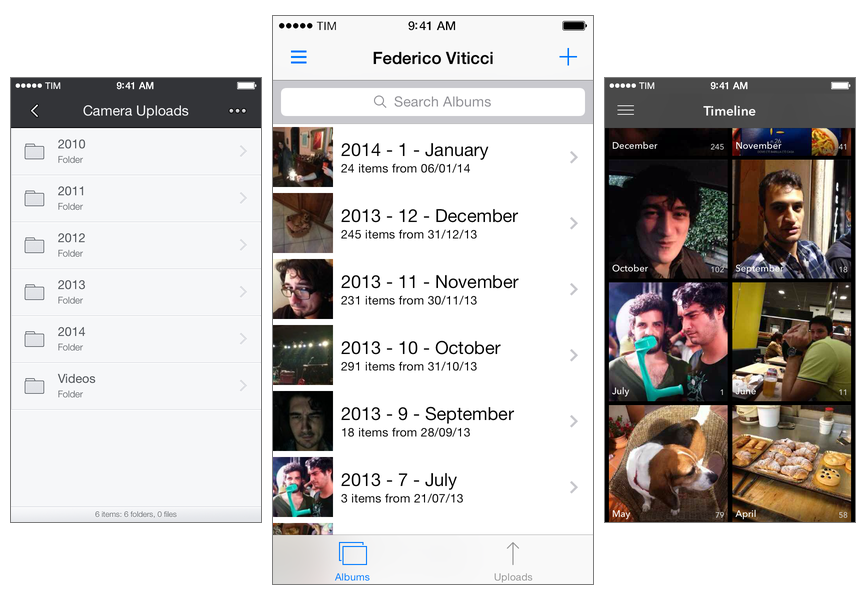This screenshot has height=600, width=866.
Task: Tap the Search Albums input field
Action: pyautogui.click(x=432, y=102)
